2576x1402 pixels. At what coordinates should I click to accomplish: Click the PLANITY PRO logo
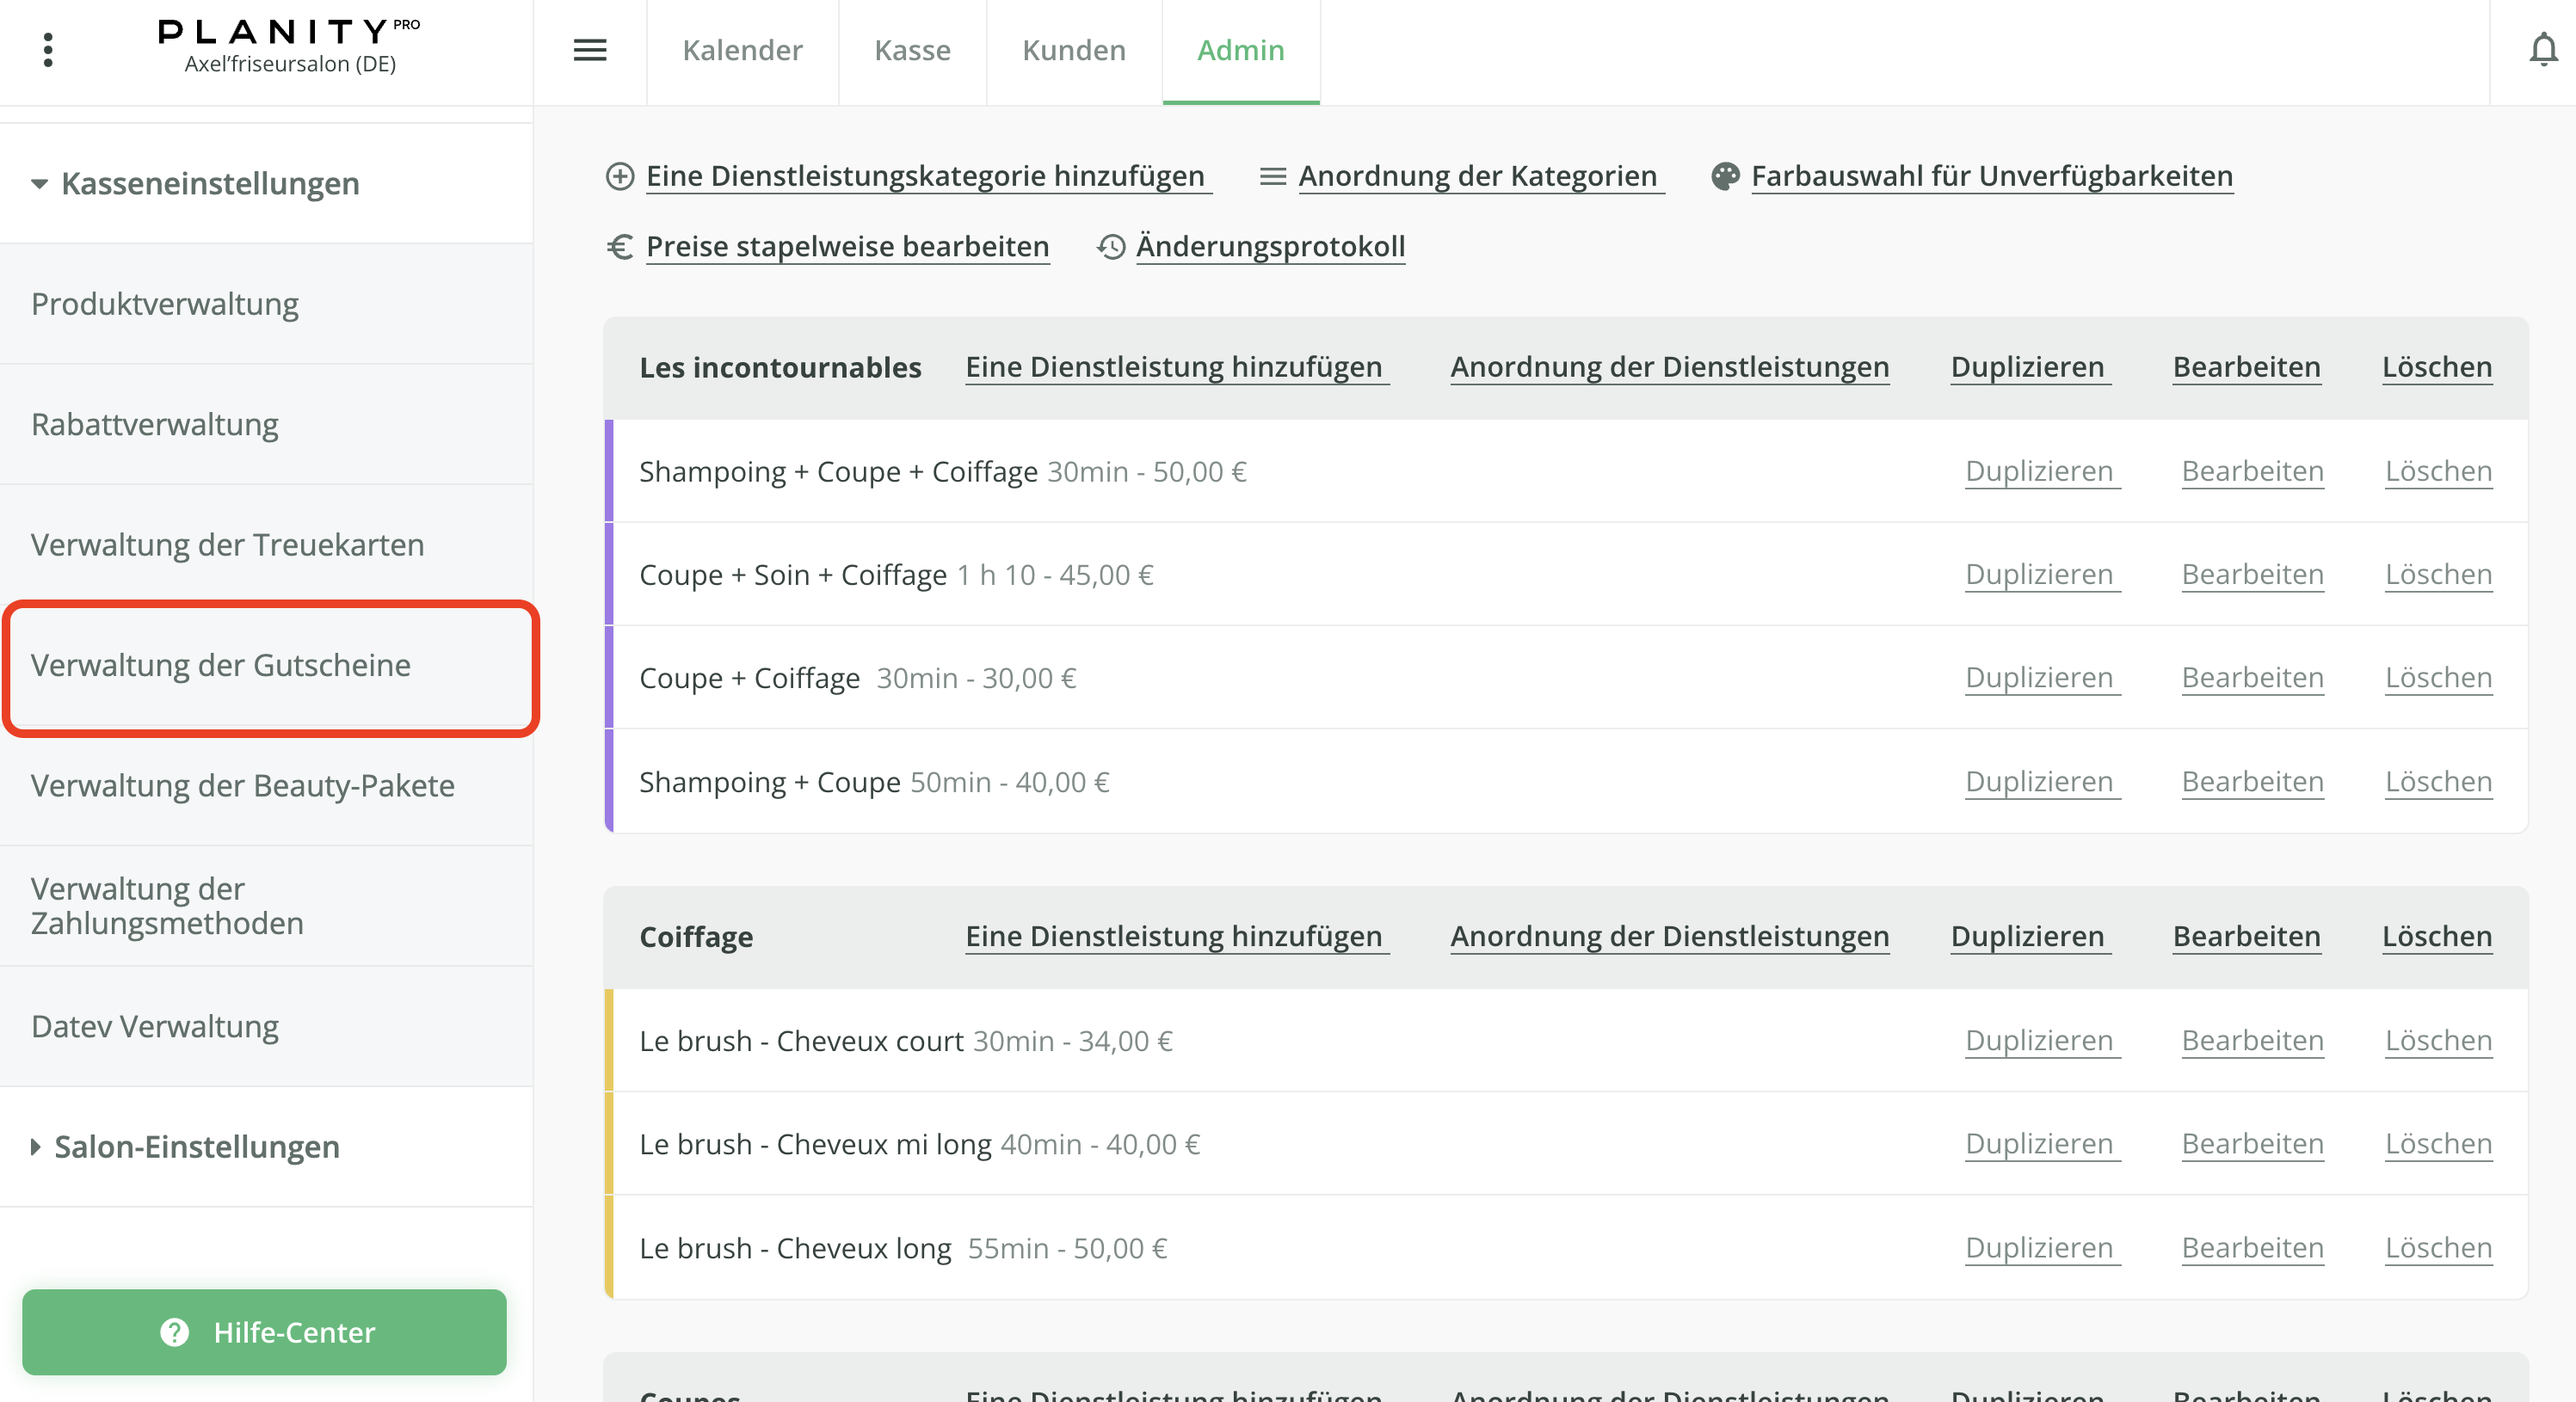[289, 31]
